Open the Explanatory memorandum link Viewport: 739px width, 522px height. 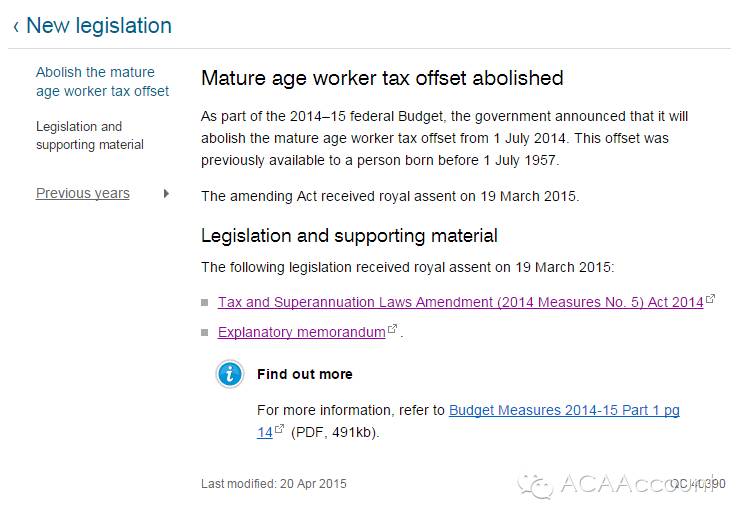301,332
